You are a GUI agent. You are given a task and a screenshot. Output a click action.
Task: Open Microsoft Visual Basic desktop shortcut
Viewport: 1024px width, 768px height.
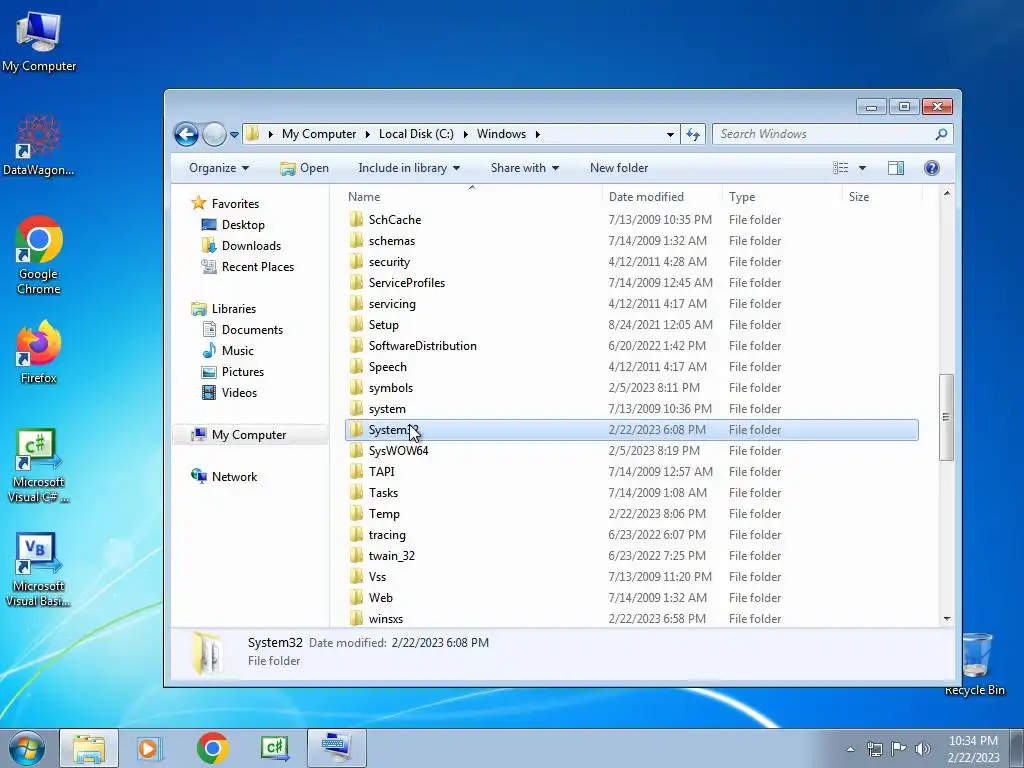click(x=39, y=569)
